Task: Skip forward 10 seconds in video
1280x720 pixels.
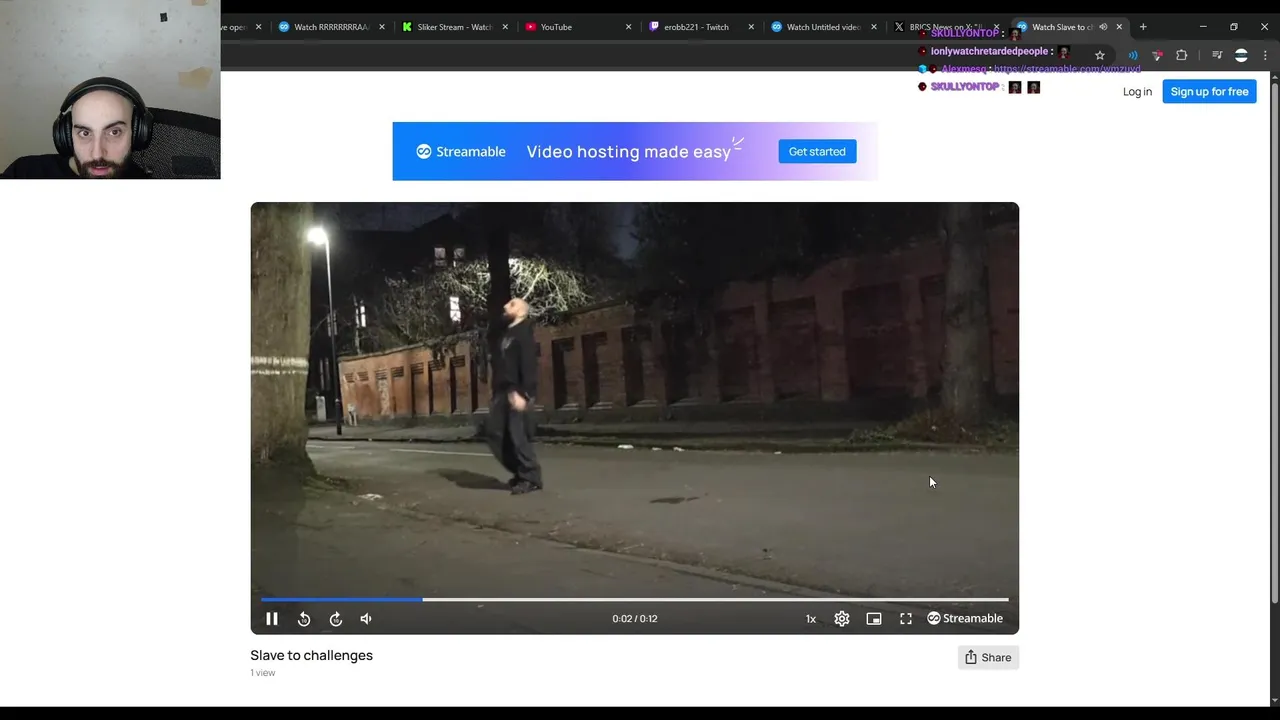Action: point(336,619)
